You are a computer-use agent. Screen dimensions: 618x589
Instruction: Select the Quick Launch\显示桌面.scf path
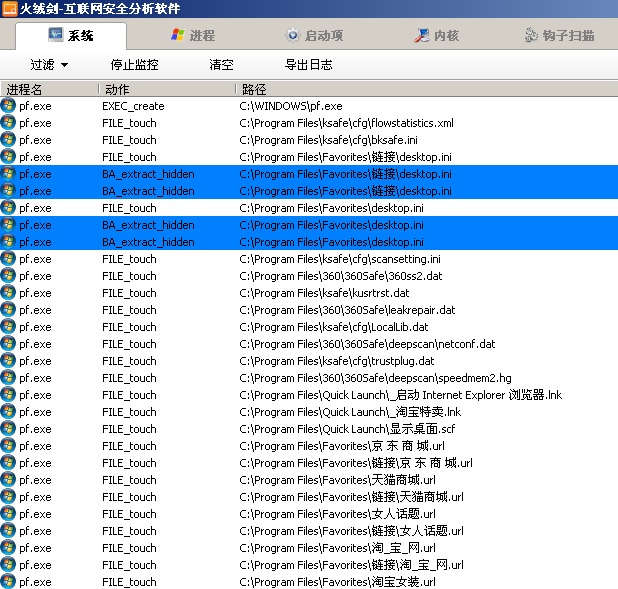[x=347, y=429]
